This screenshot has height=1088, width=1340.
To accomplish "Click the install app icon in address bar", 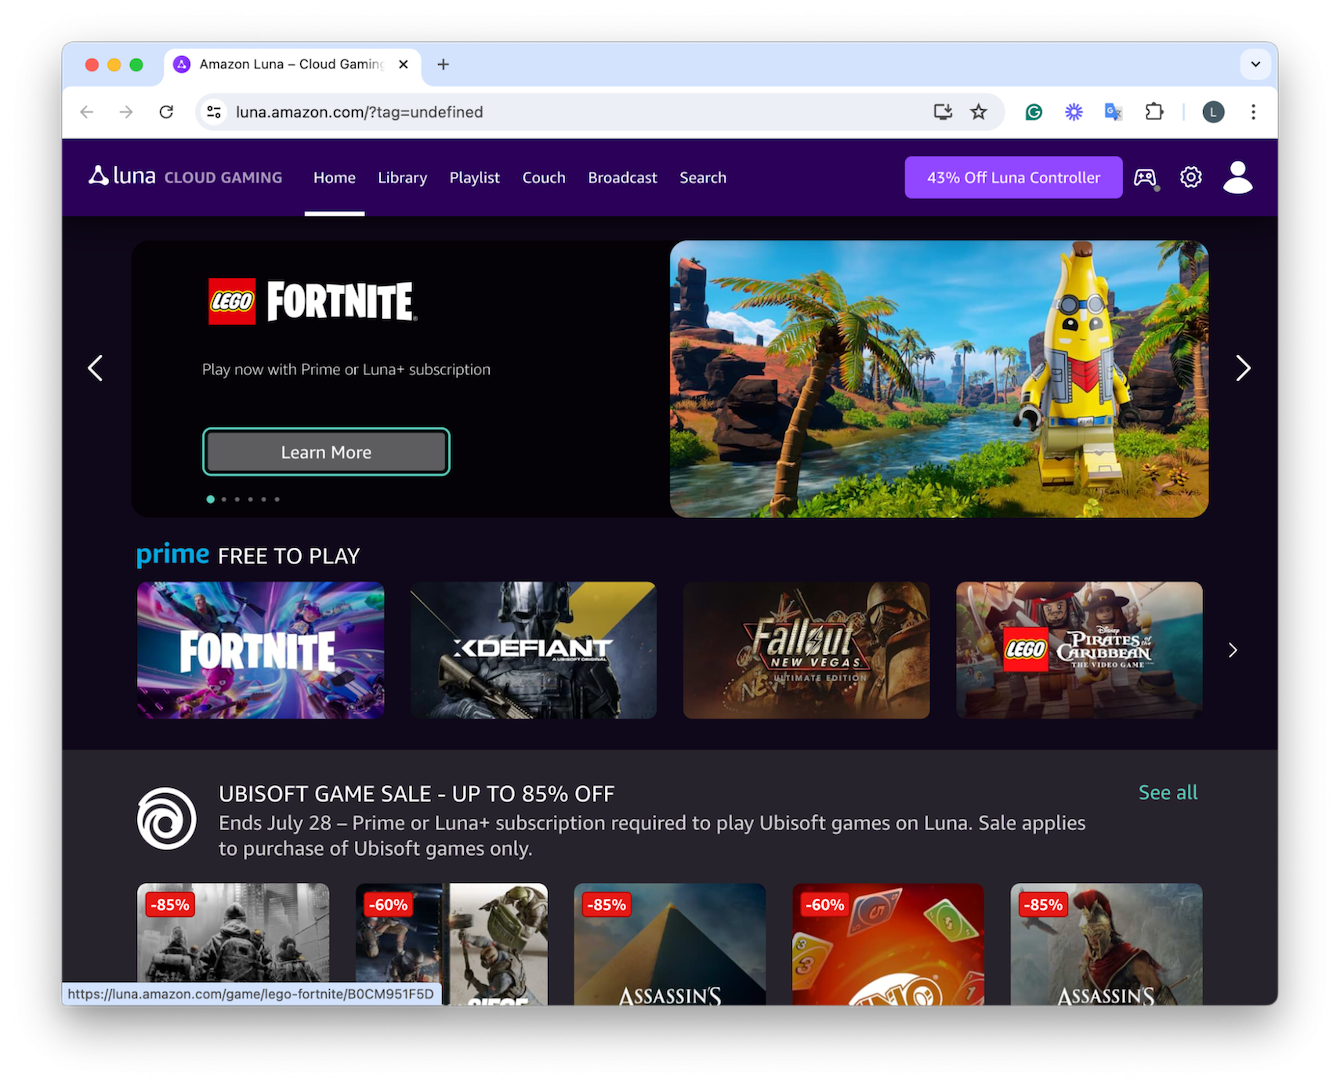I will [942, 112].
